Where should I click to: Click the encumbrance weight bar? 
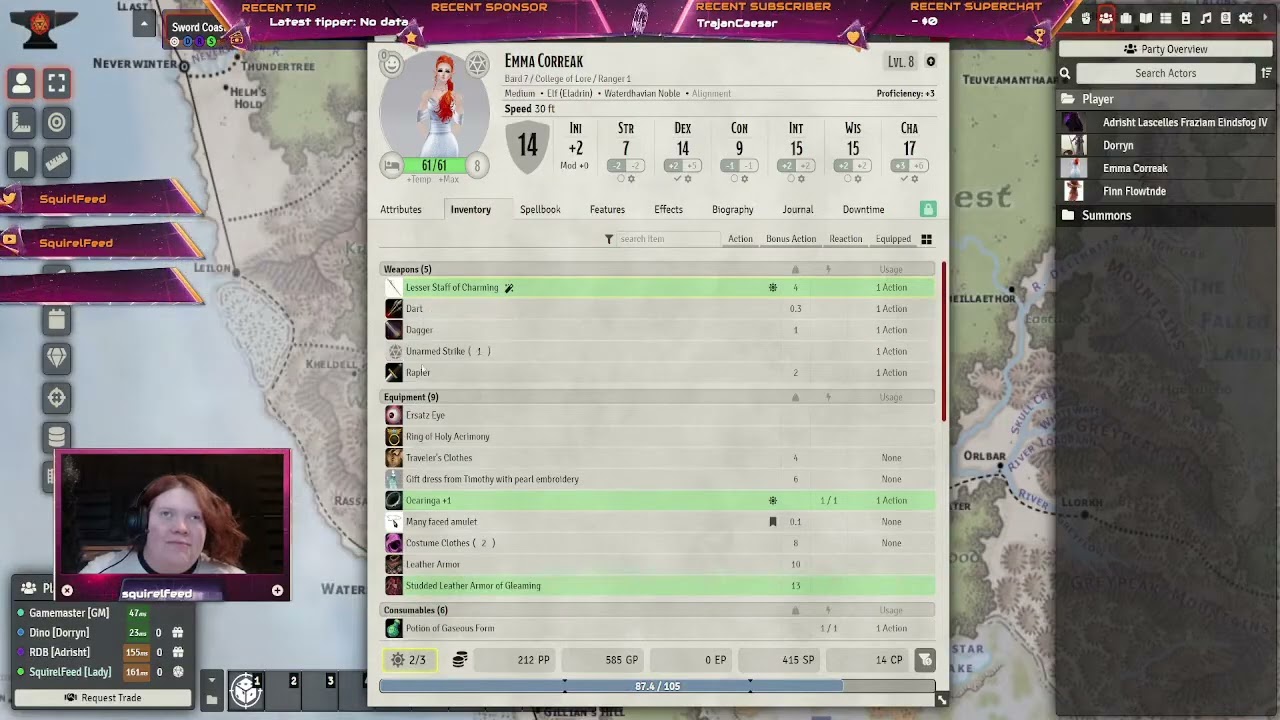(x=657, y=687)
